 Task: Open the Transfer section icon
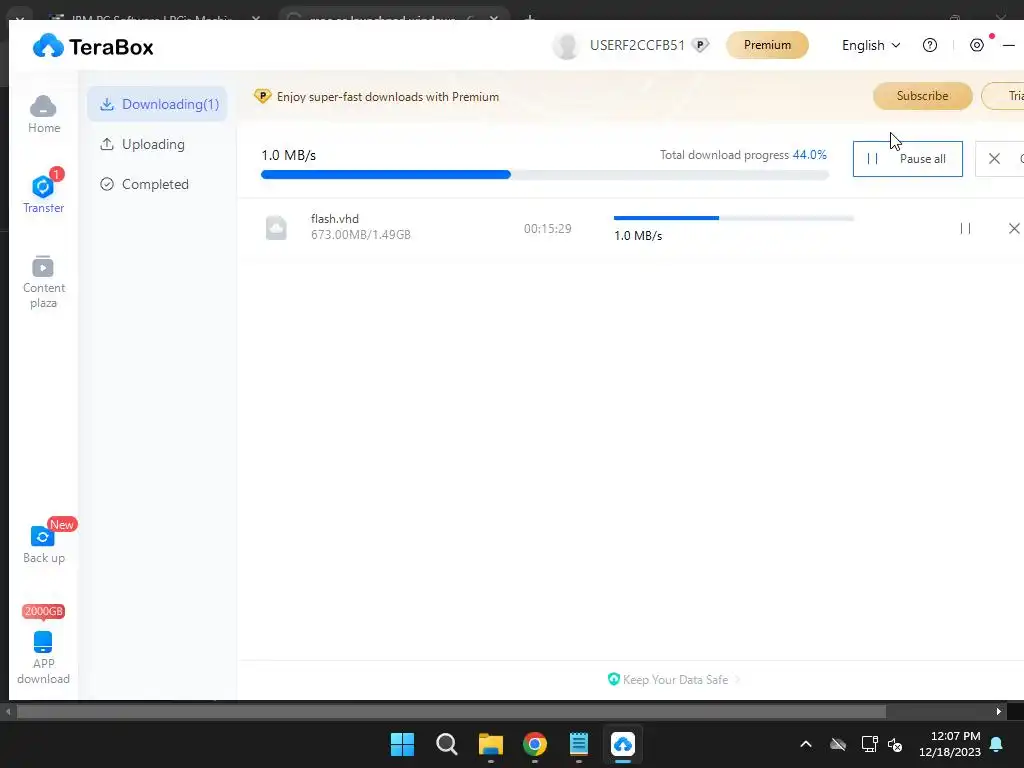pos(43,187)
